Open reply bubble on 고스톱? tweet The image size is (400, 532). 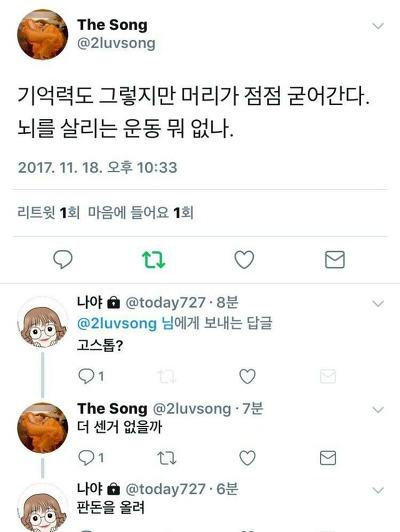pos(85,376)
